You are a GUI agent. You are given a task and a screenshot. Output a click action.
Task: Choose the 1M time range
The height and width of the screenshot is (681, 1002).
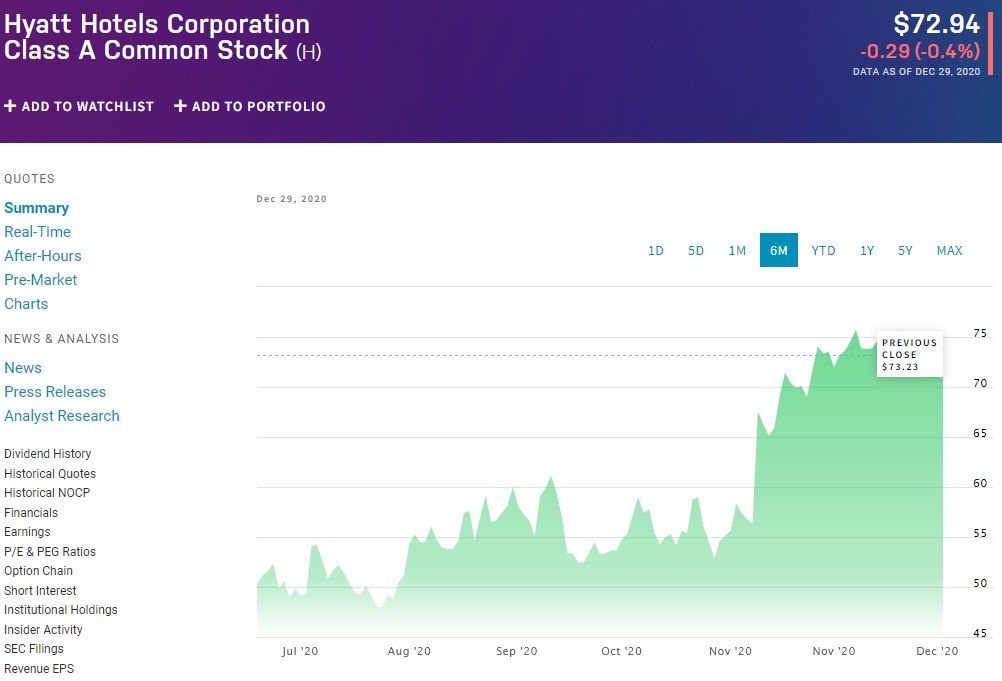[737, 250]
